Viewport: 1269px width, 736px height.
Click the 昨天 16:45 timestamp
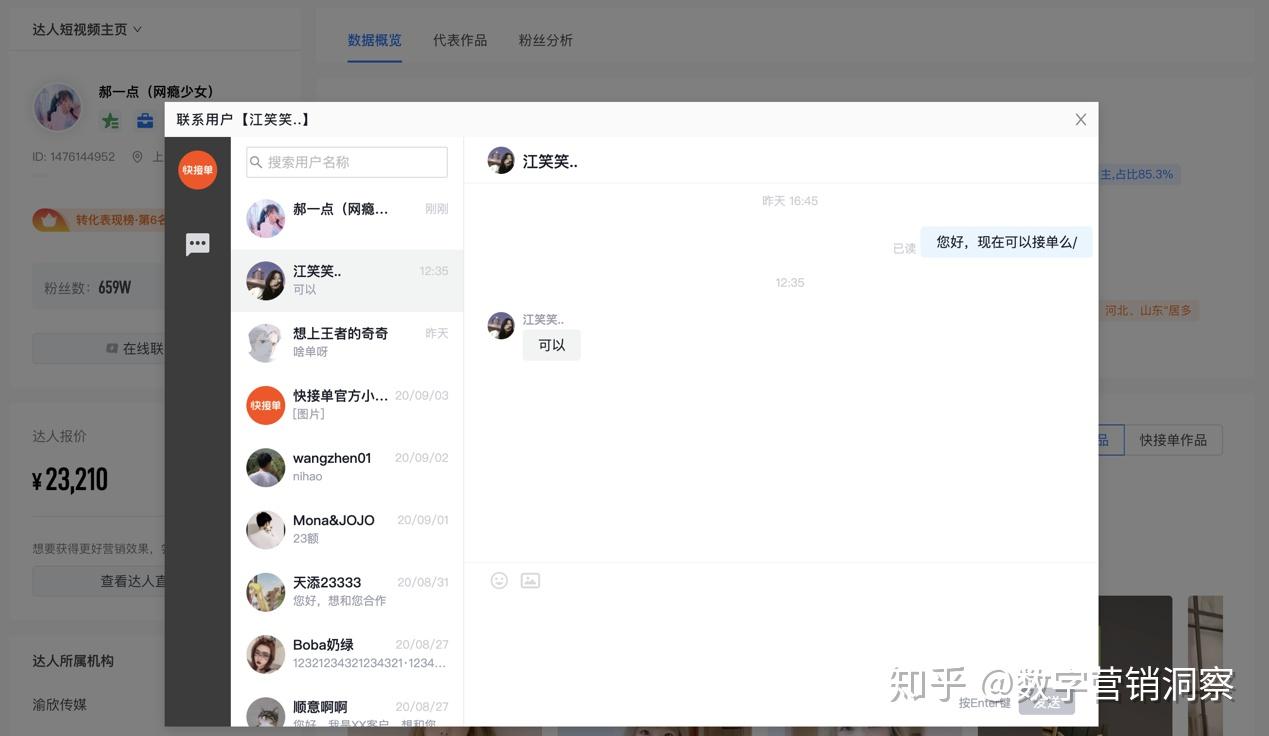click(x=790, y=201)
